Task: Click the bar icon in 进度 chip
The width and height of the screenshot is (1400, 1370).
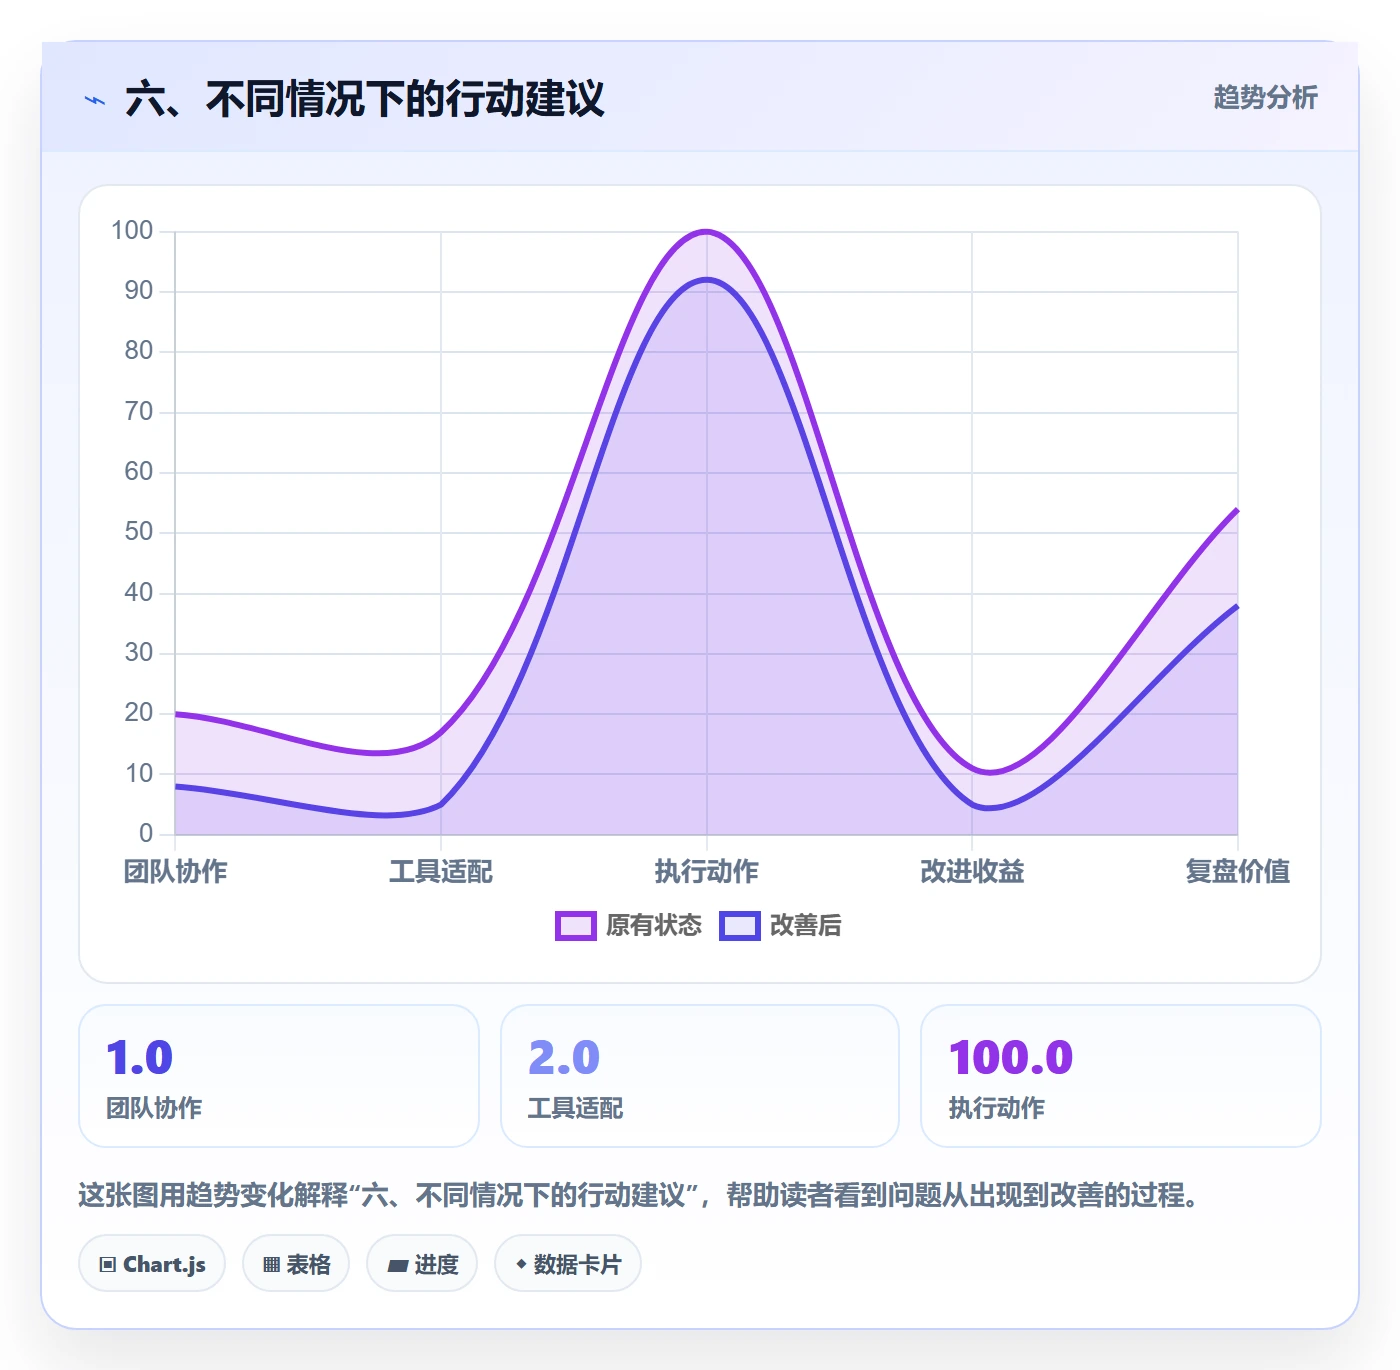Action: pos(397,1266)
